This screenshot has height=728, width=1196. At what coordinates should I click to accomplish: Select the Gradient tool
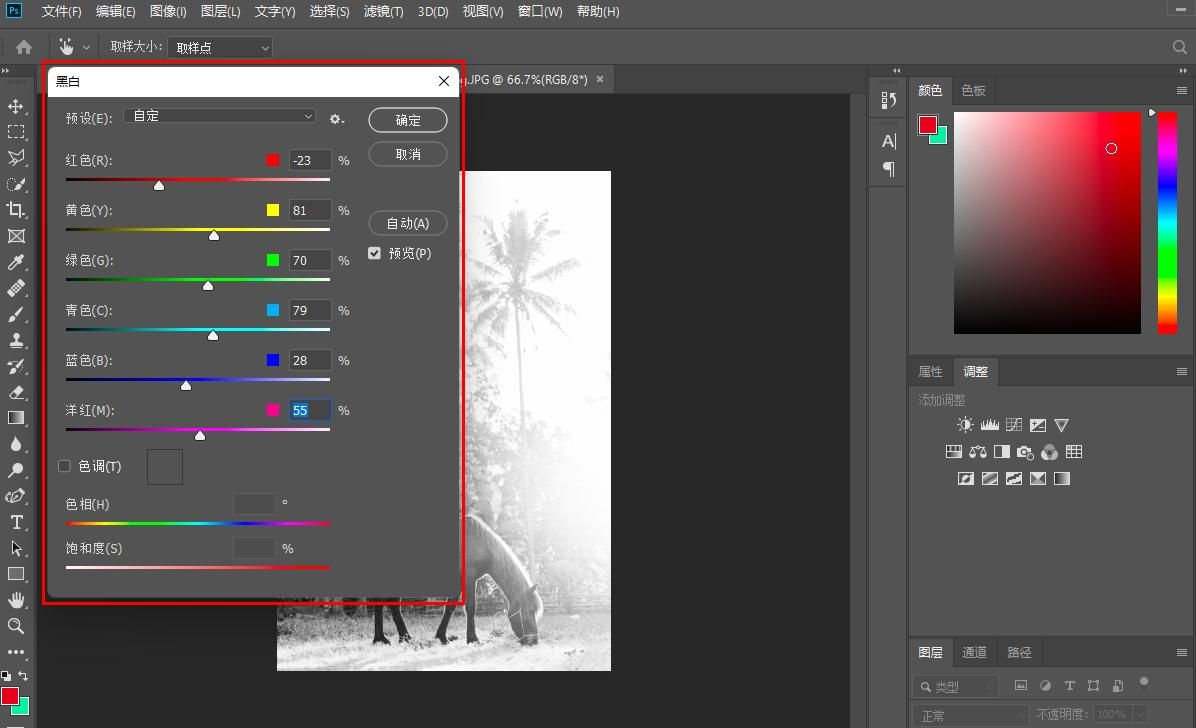tap(16, 418)
